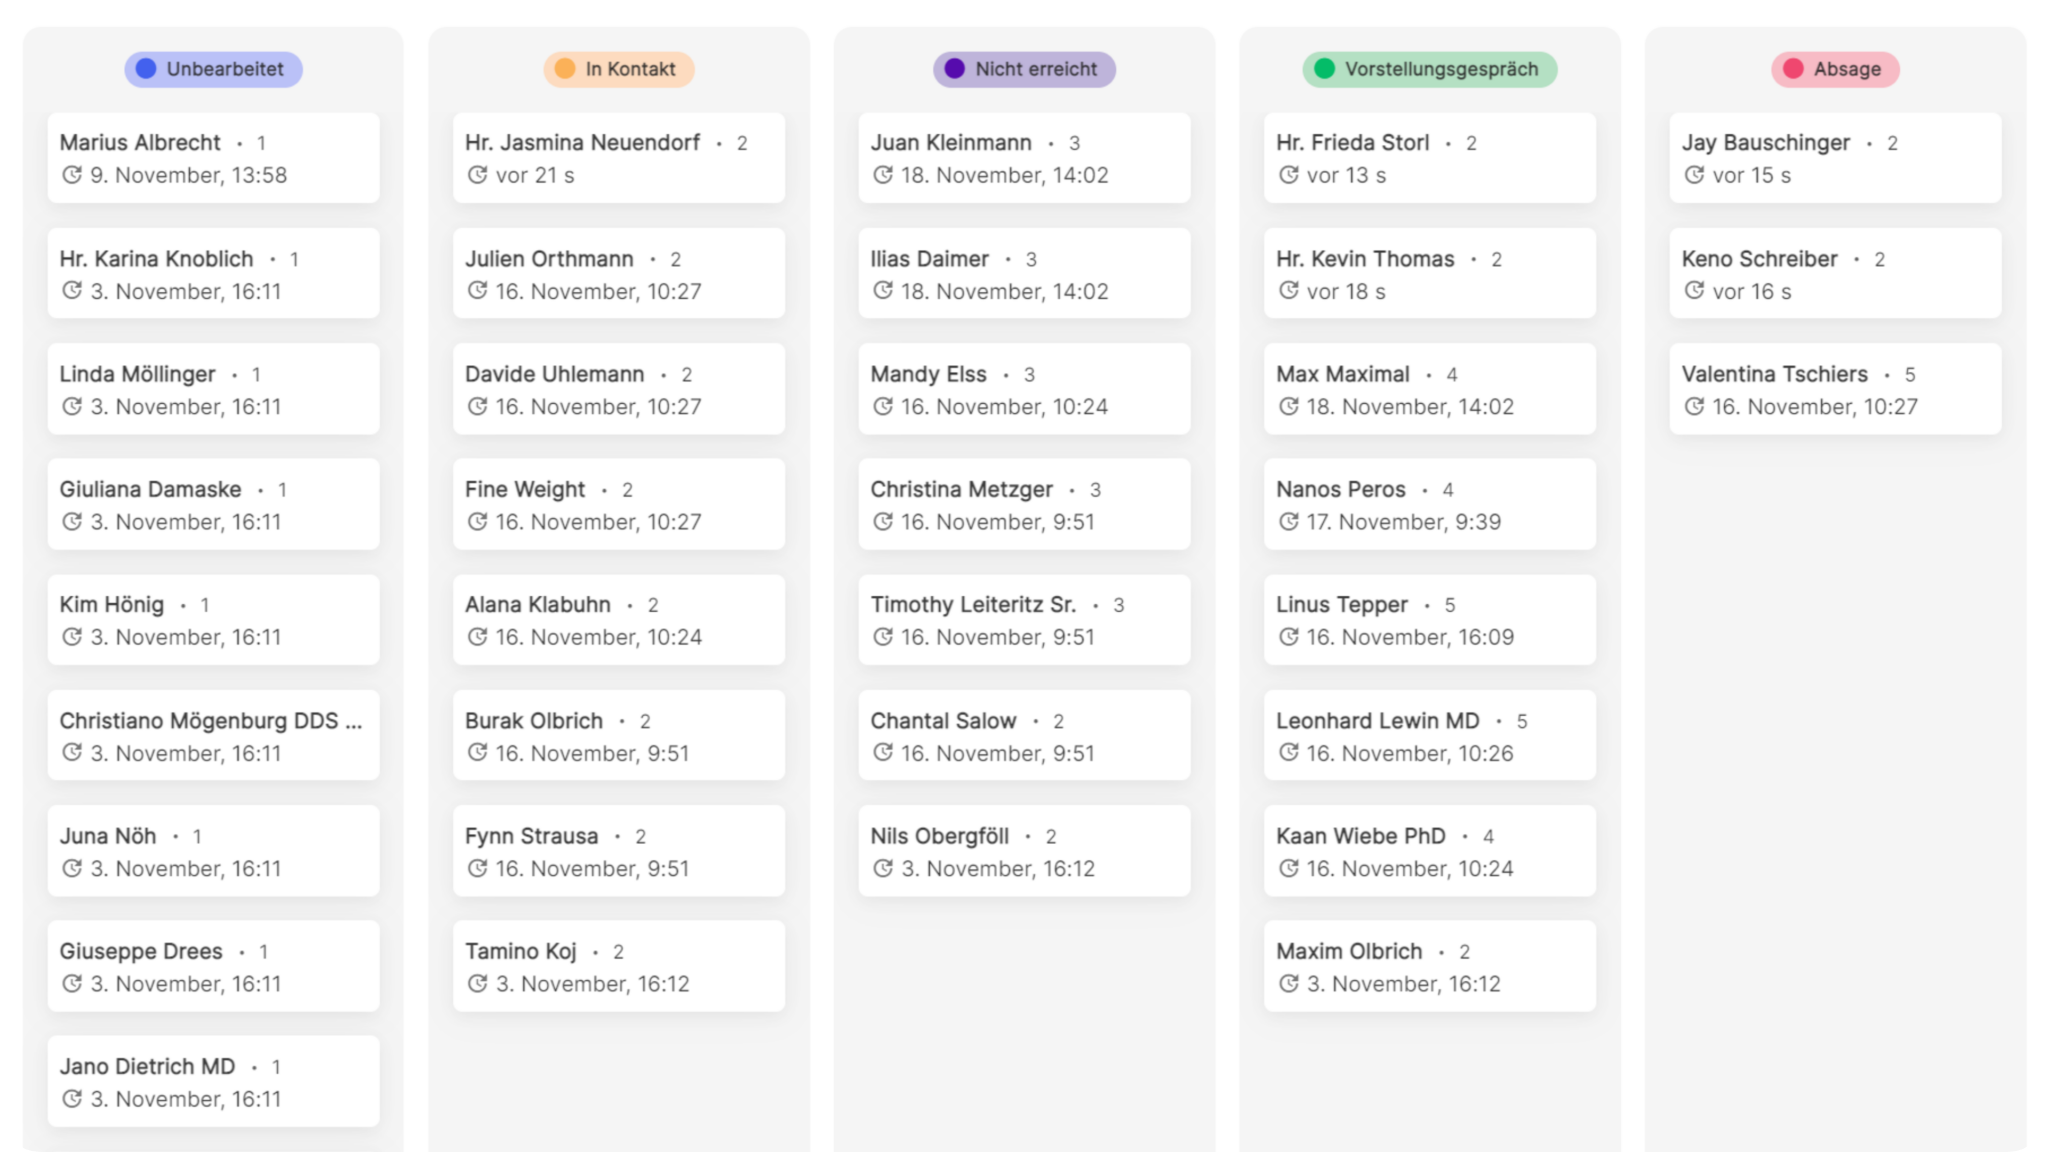Select the Nicht erreicht column header
2048x1152 pixels.
1024,69
